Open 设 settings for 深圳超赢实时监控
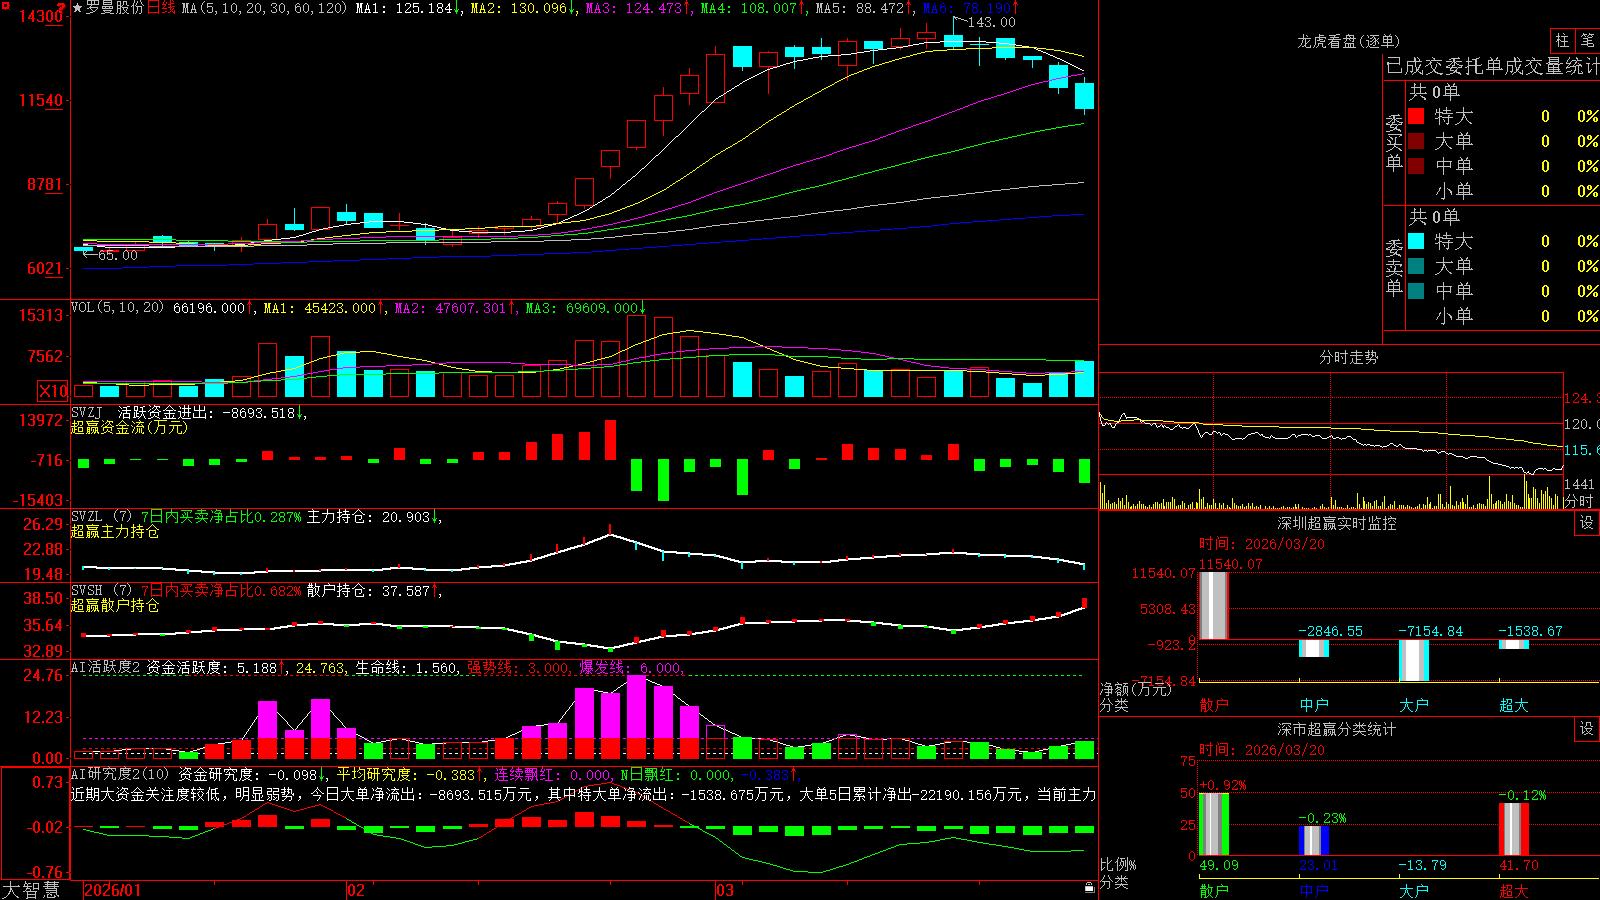 click(1587, 523)
